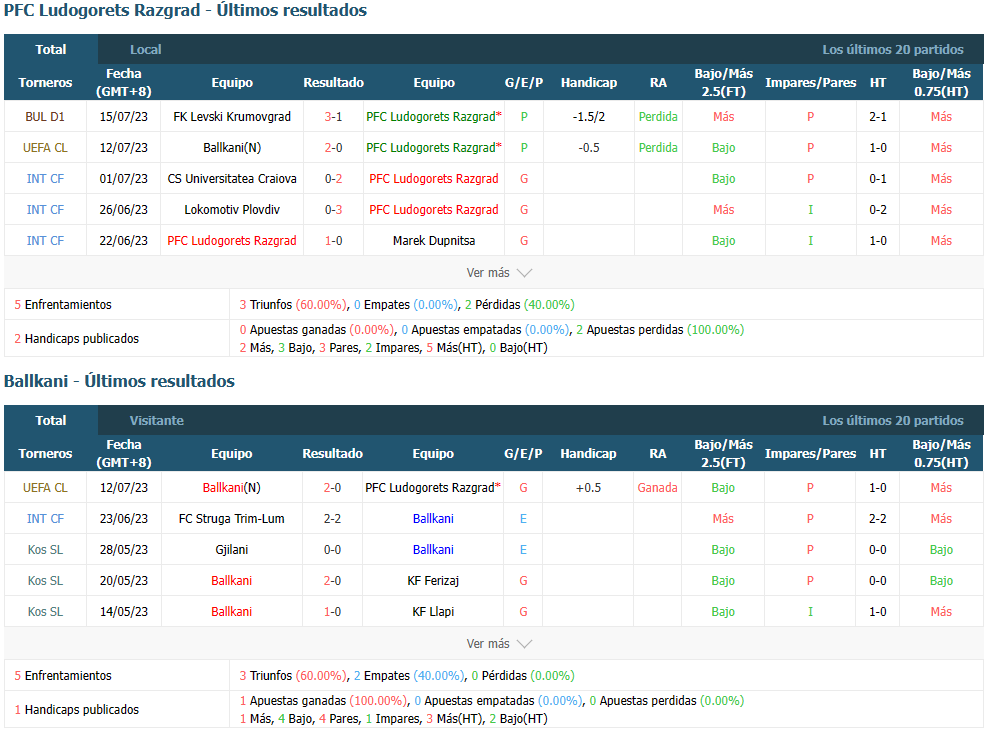Click the 0-3 result versus Lokomotiv Plovdiv

(x=333, y=209)
